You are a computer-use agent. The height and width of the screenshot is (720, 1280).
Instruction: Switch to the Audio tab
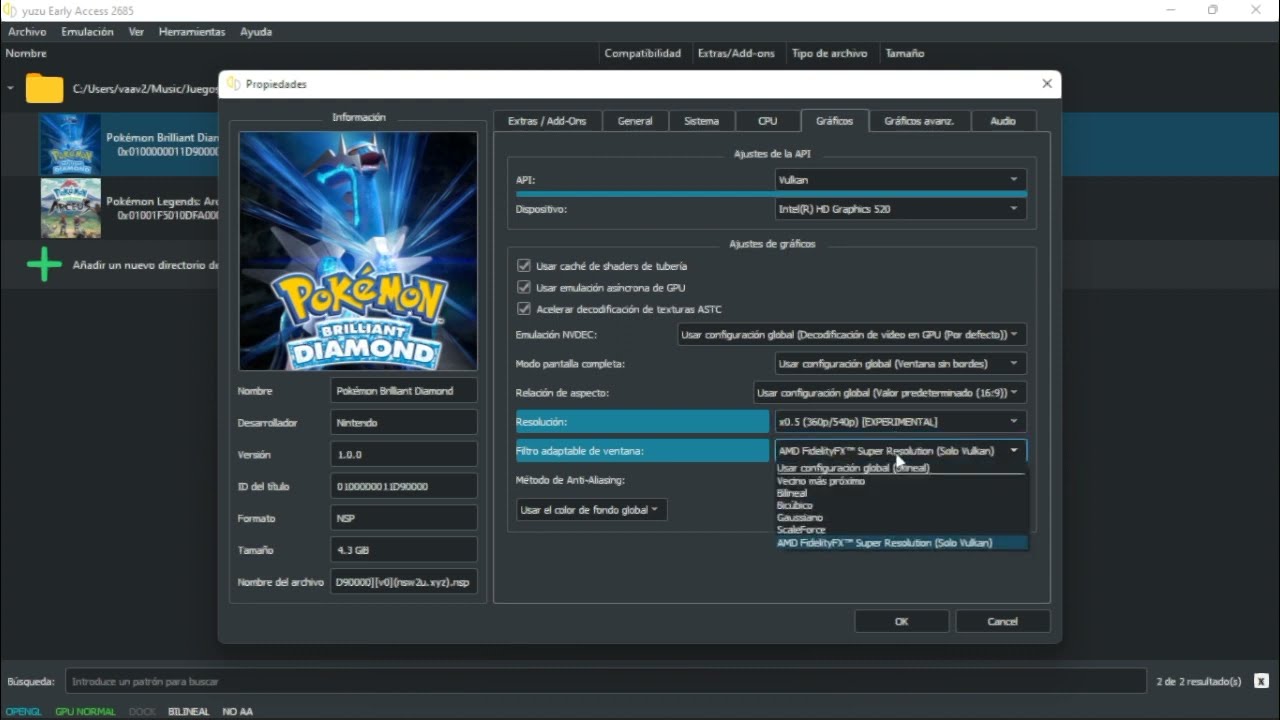[x=1003, y=121]
